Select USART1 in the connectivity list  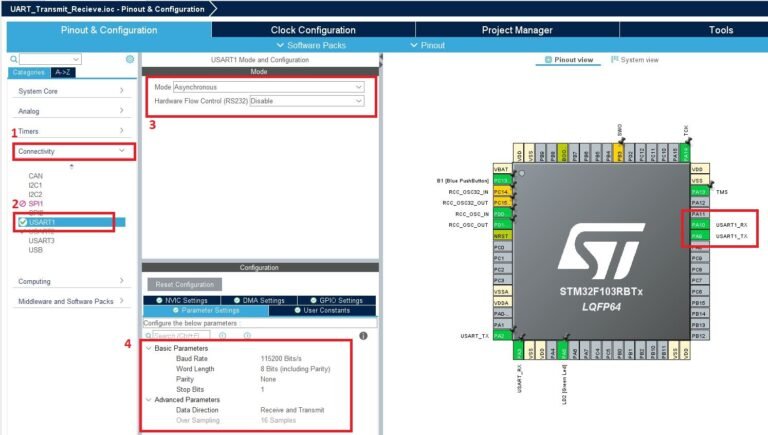pyautogui.click(x=42, y=222)
